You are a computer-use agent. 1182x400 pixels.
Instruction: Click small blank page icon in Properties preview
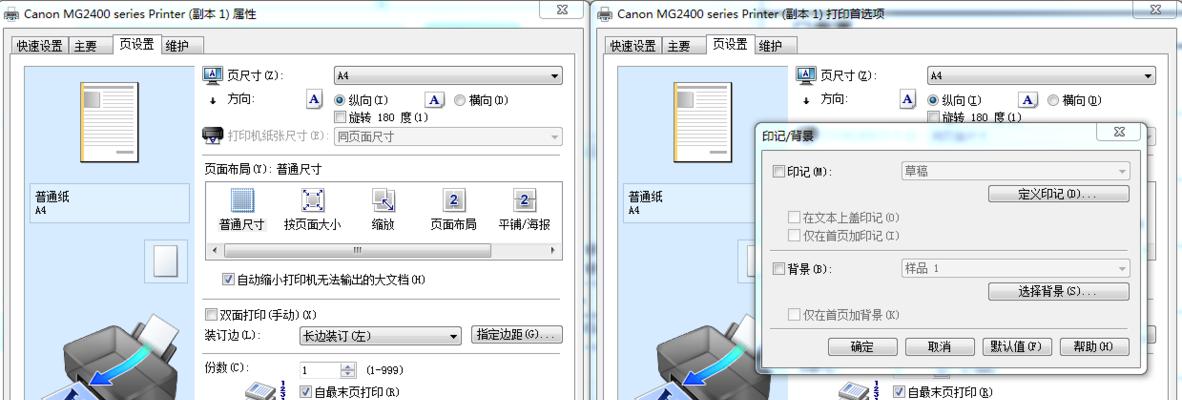[x=165, y=262]
